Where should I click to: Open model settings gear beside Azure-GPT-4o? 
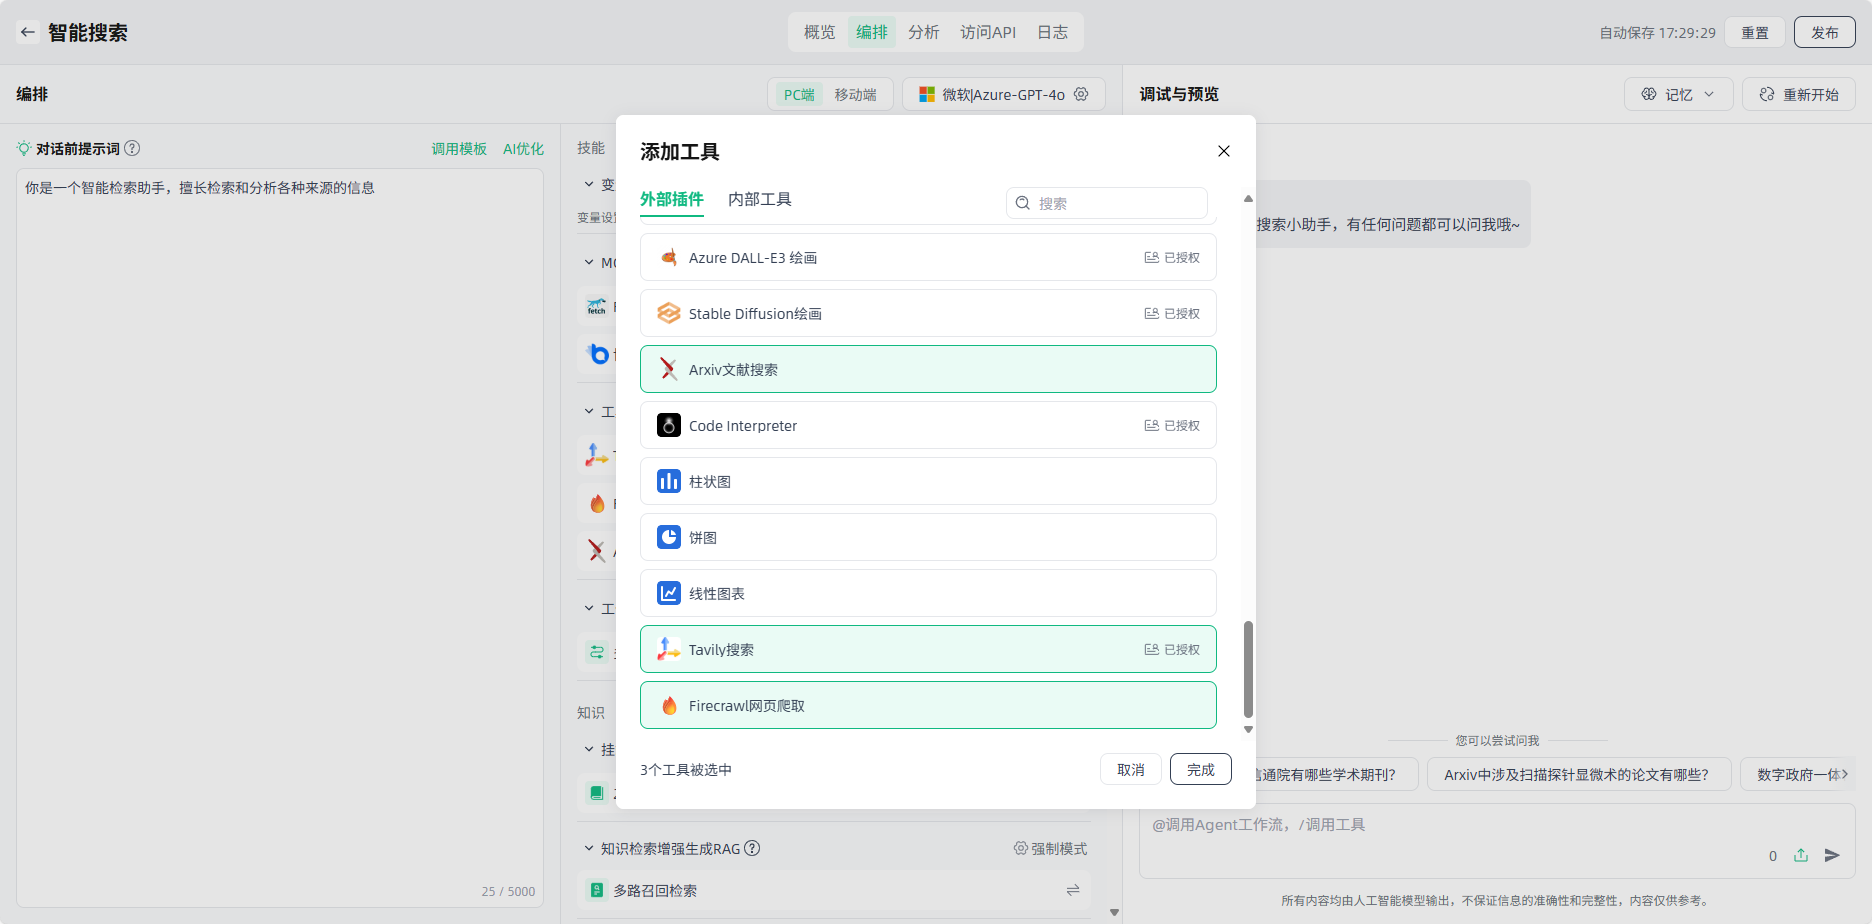[1081, 94]
